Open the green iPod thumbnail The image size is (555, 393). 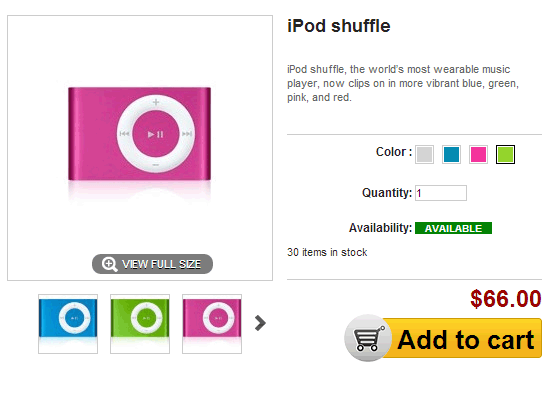pyautogui.click(x=140, y=324)
